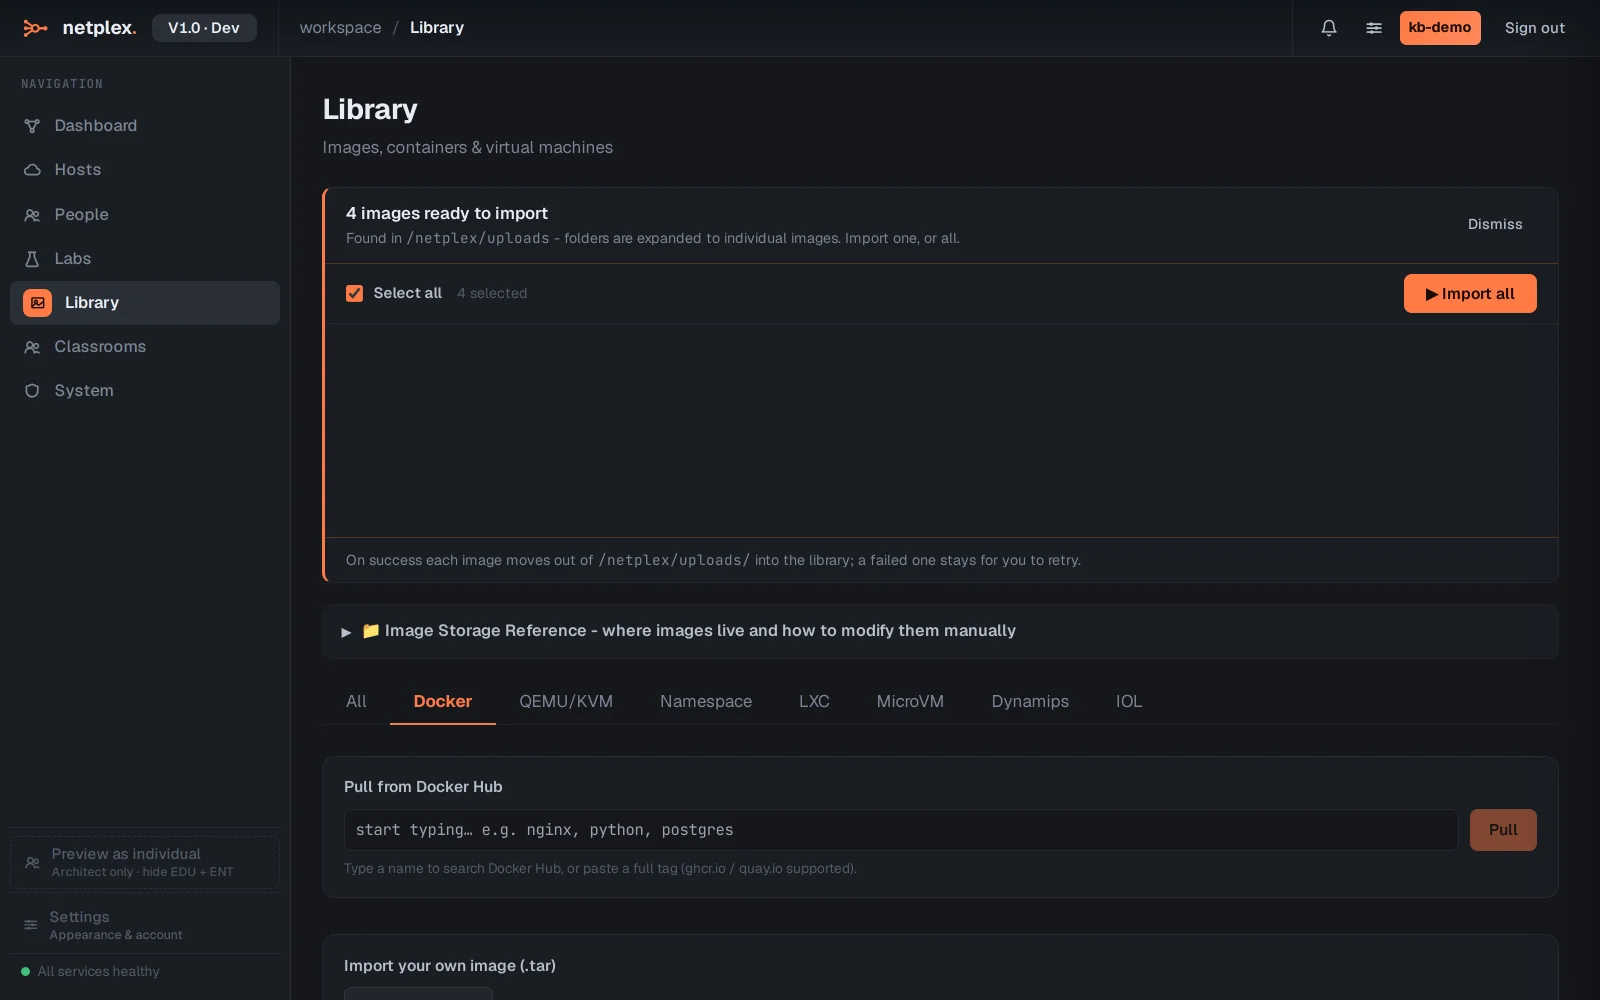Click the NAVIGATION section label
The image size is (1600, 1000).
[62, 84]
